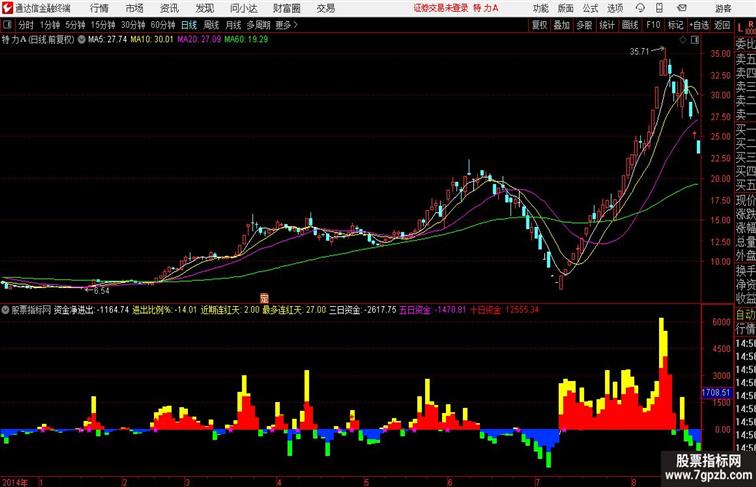This screenshot has width=756, height=487.
Task: Click the round icon beside 股票指标网 indicator
Action: click(x=5, y=310)
